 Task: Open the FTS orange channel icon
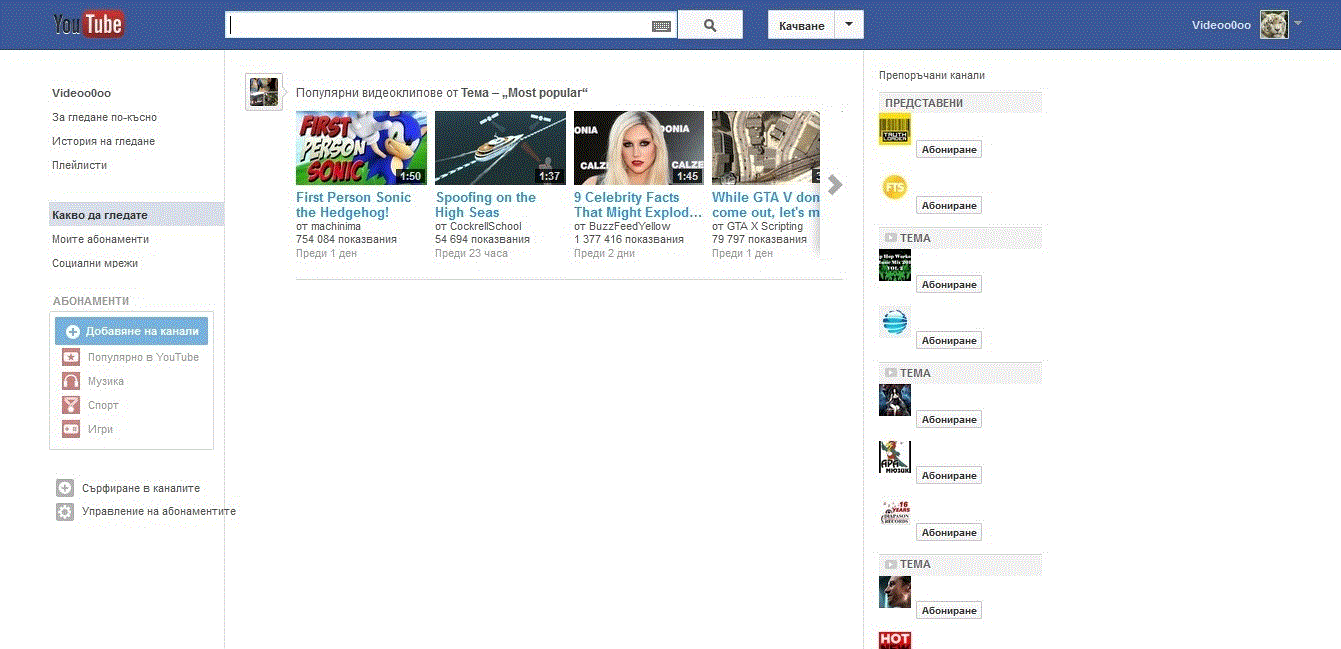[895, 186]
